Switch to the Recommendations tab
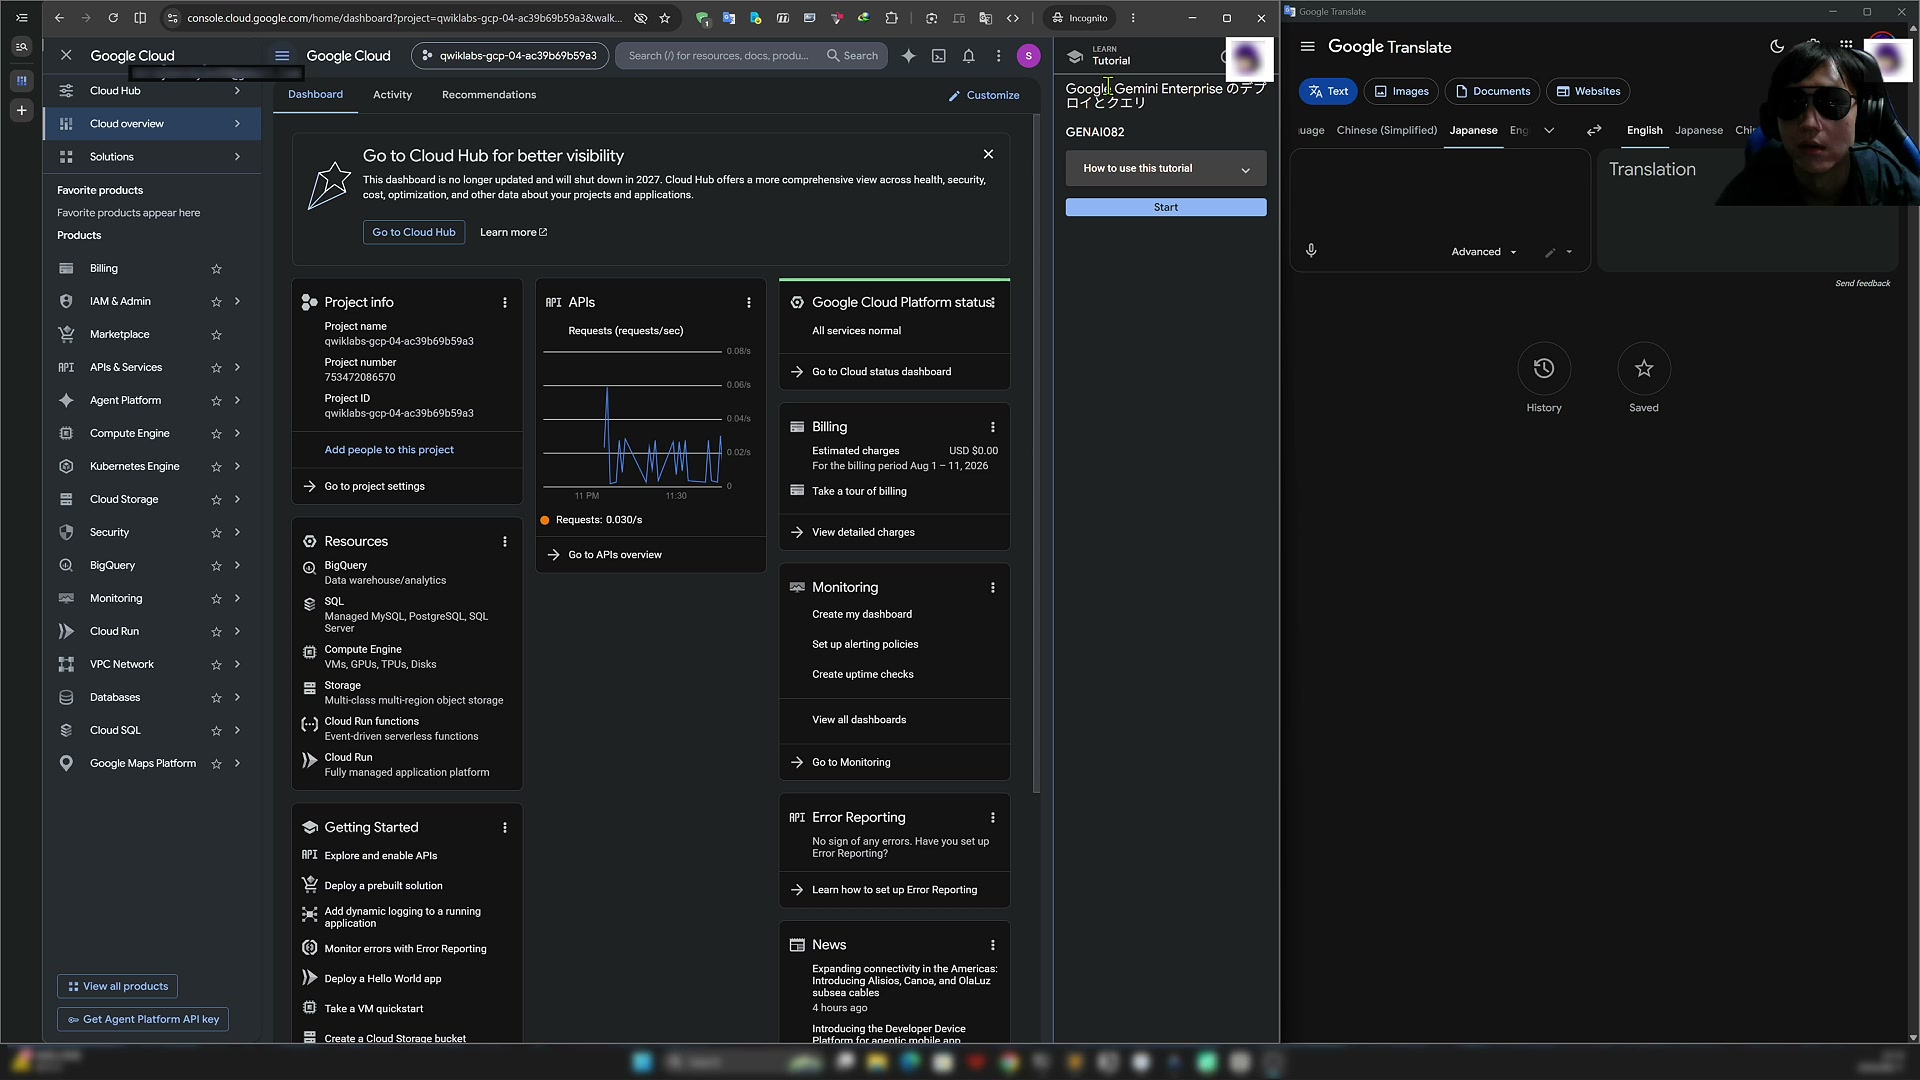This screenshot has width=1920, height=1080. click(489, 95)
